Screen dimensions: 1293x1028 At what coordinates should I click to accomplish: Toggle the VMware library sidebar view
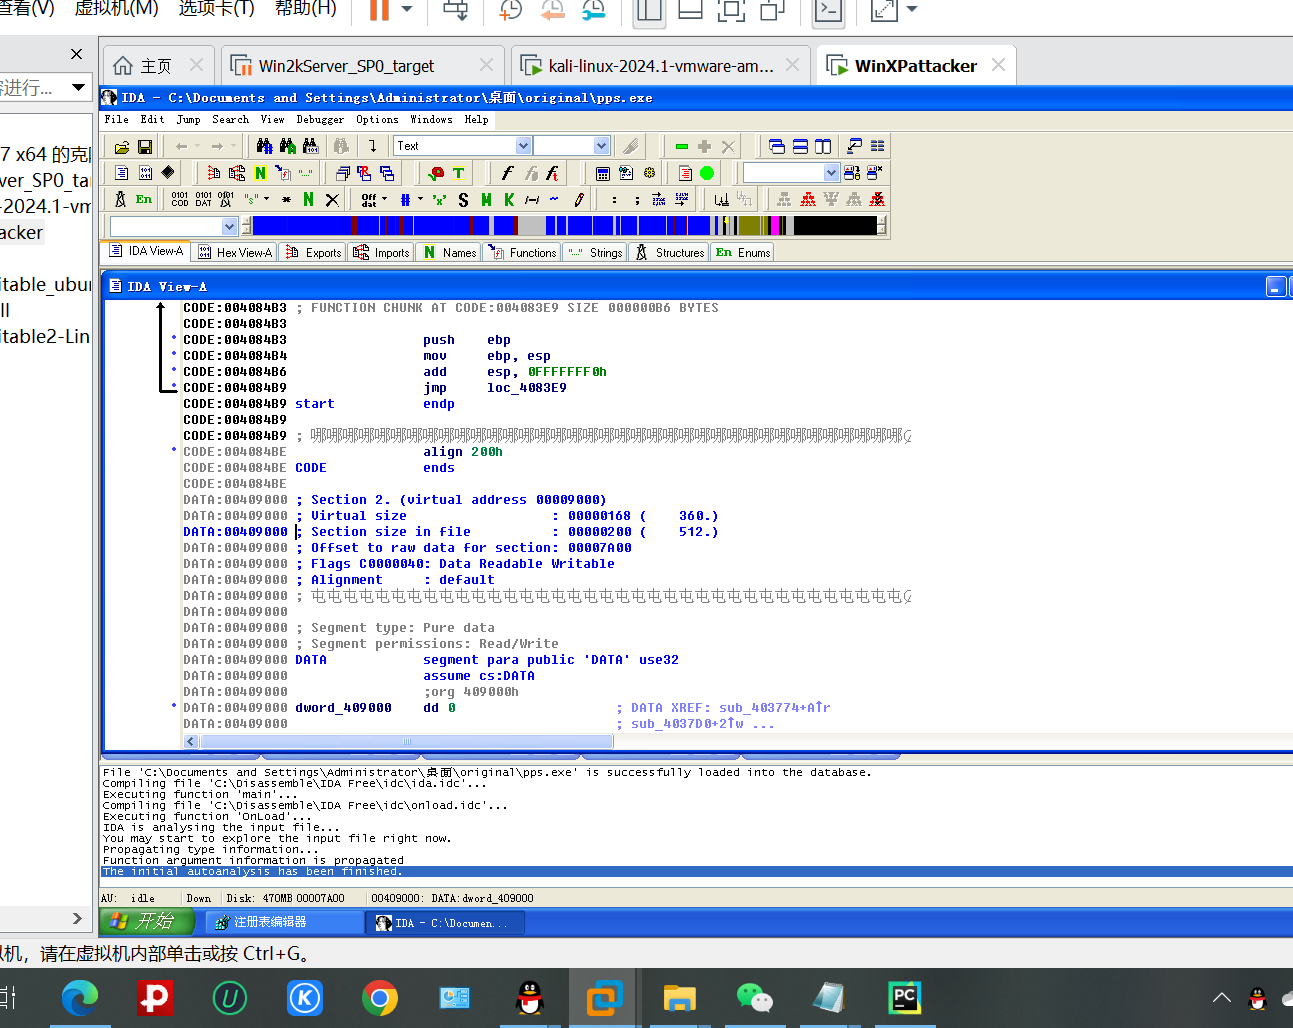click(x=649, y=10)
